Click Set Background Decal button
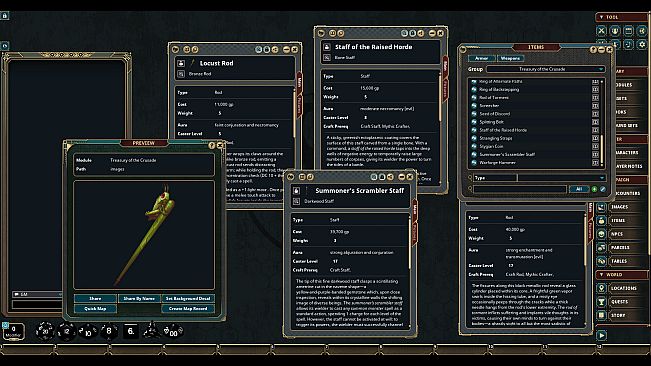 [x=188, y=298]
